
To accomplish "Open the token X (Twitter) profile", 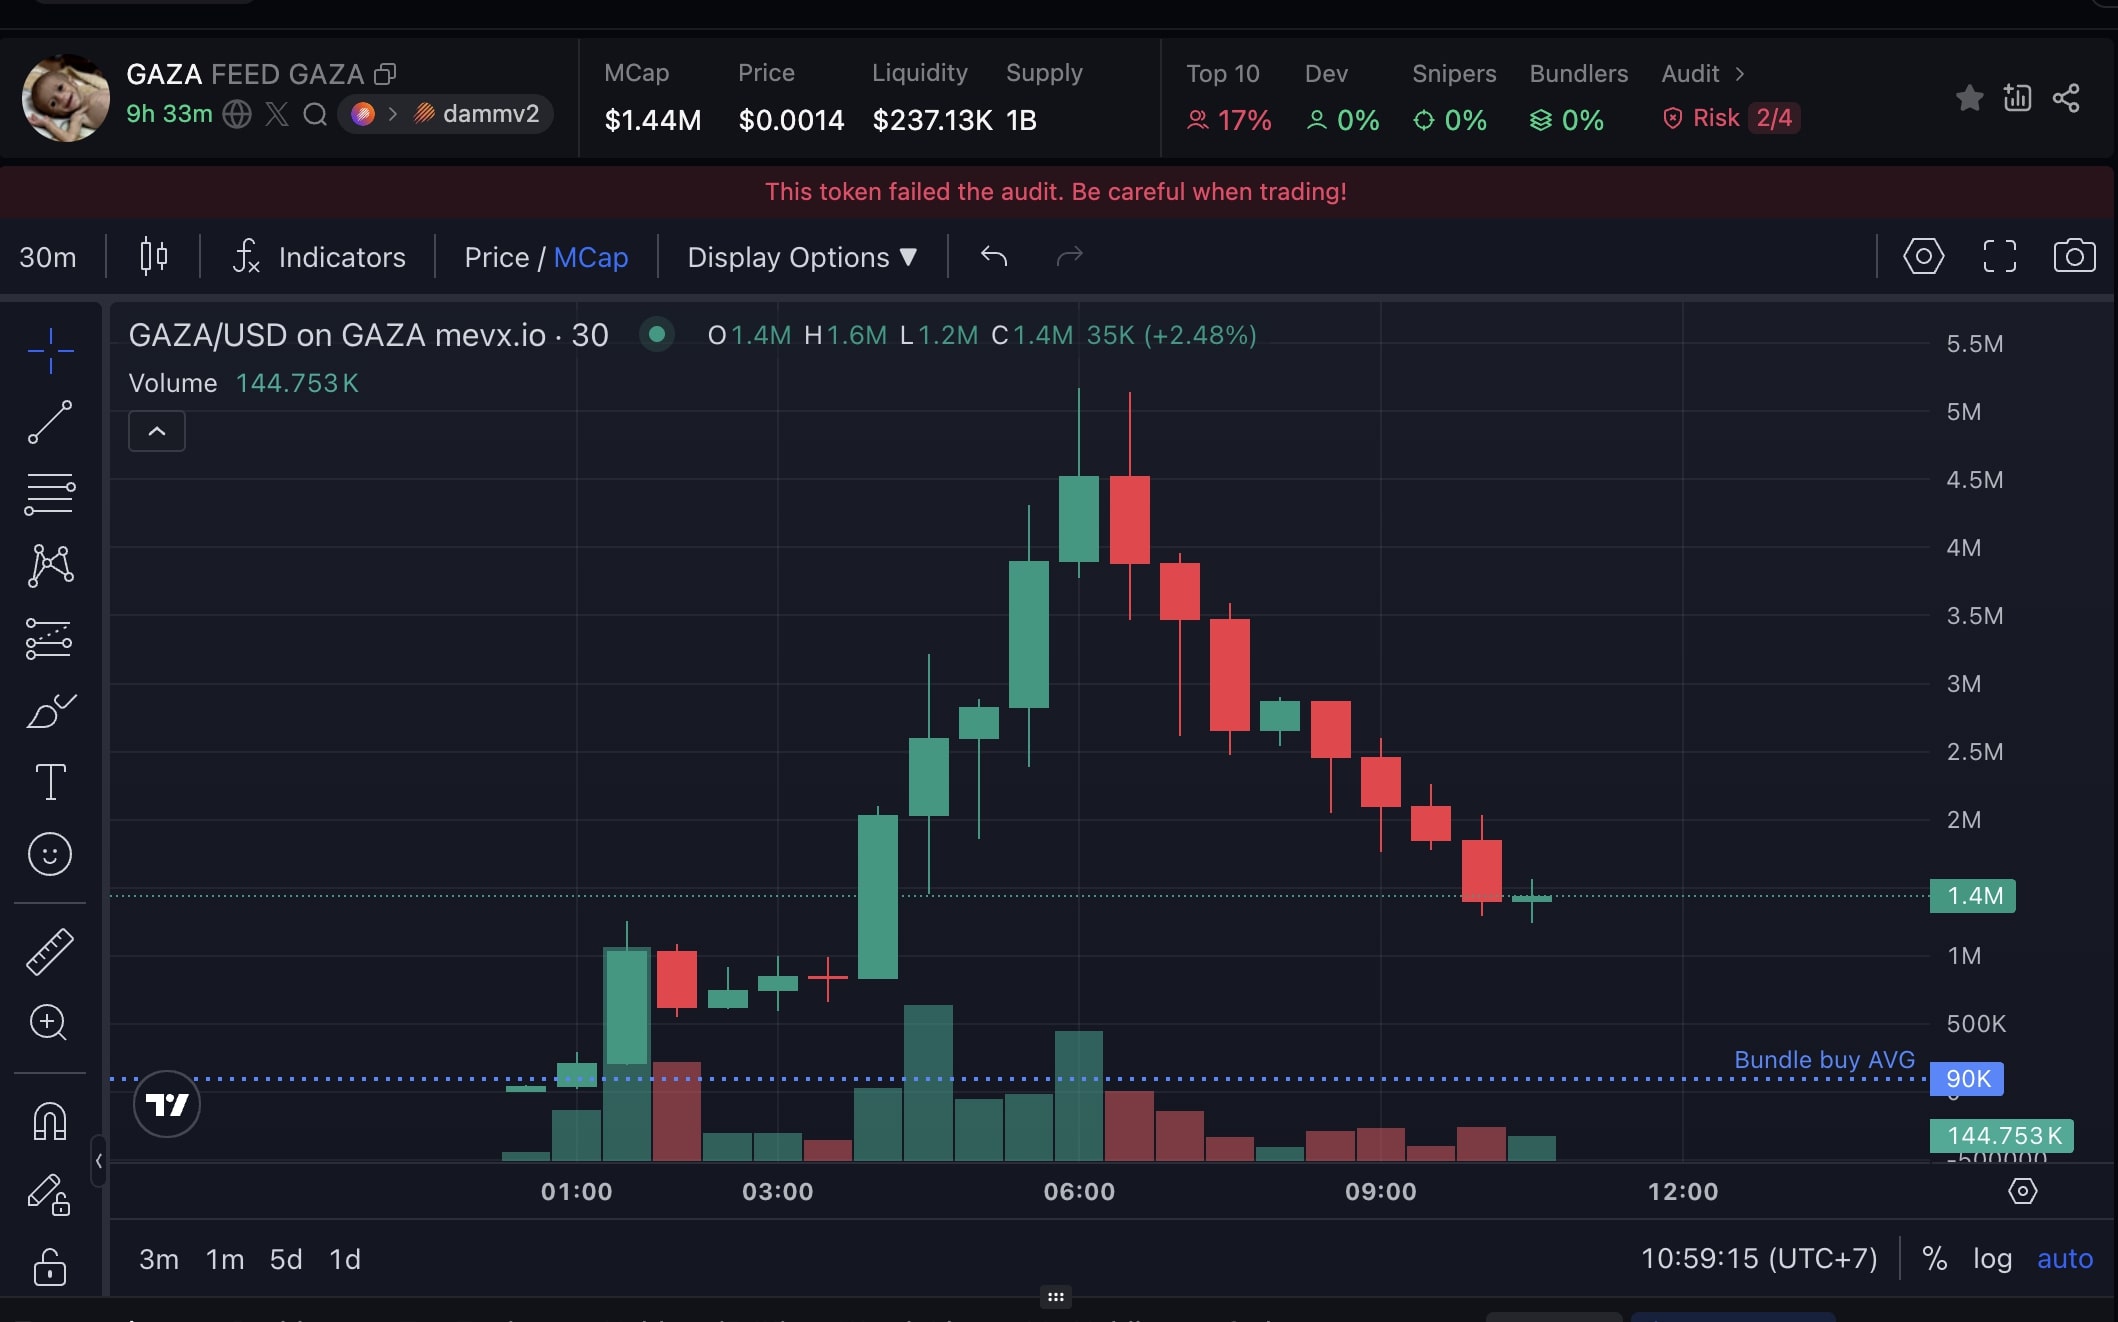I will point(277,114).
